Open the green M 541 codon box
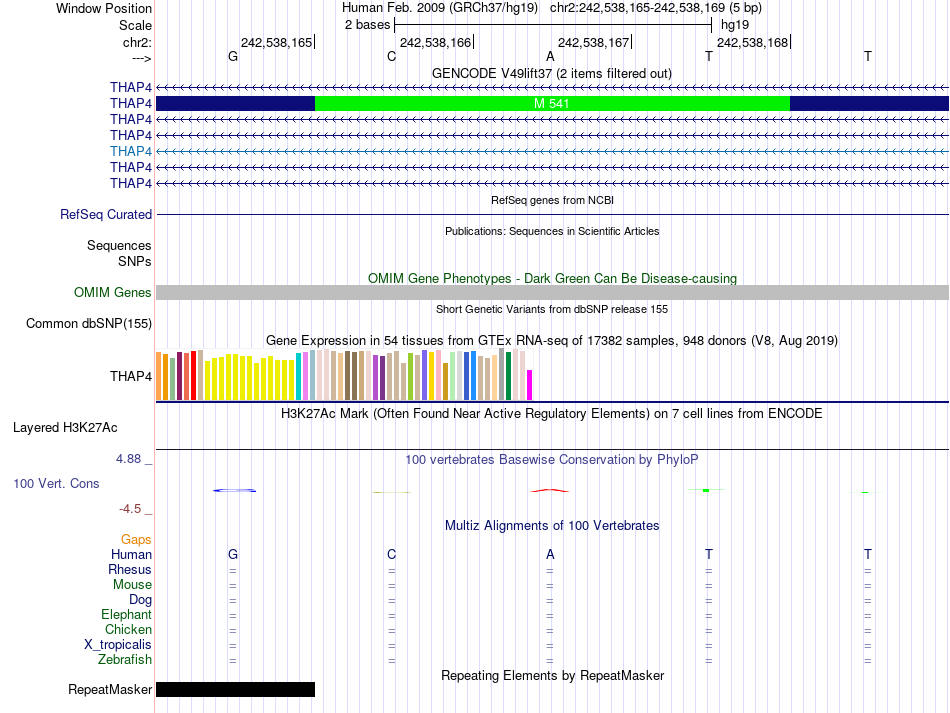 (x=552, y=104)
